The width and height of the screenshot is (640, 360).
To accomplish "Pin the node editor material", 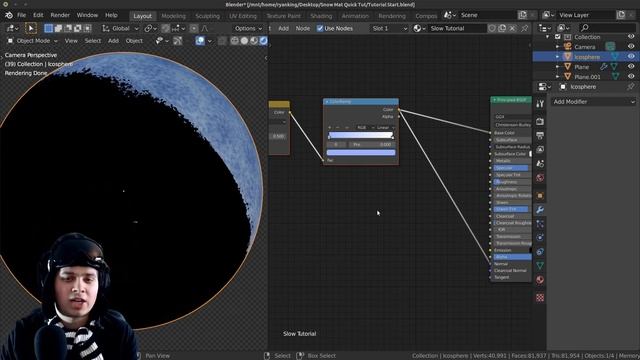I will click(x=525, y=28).
